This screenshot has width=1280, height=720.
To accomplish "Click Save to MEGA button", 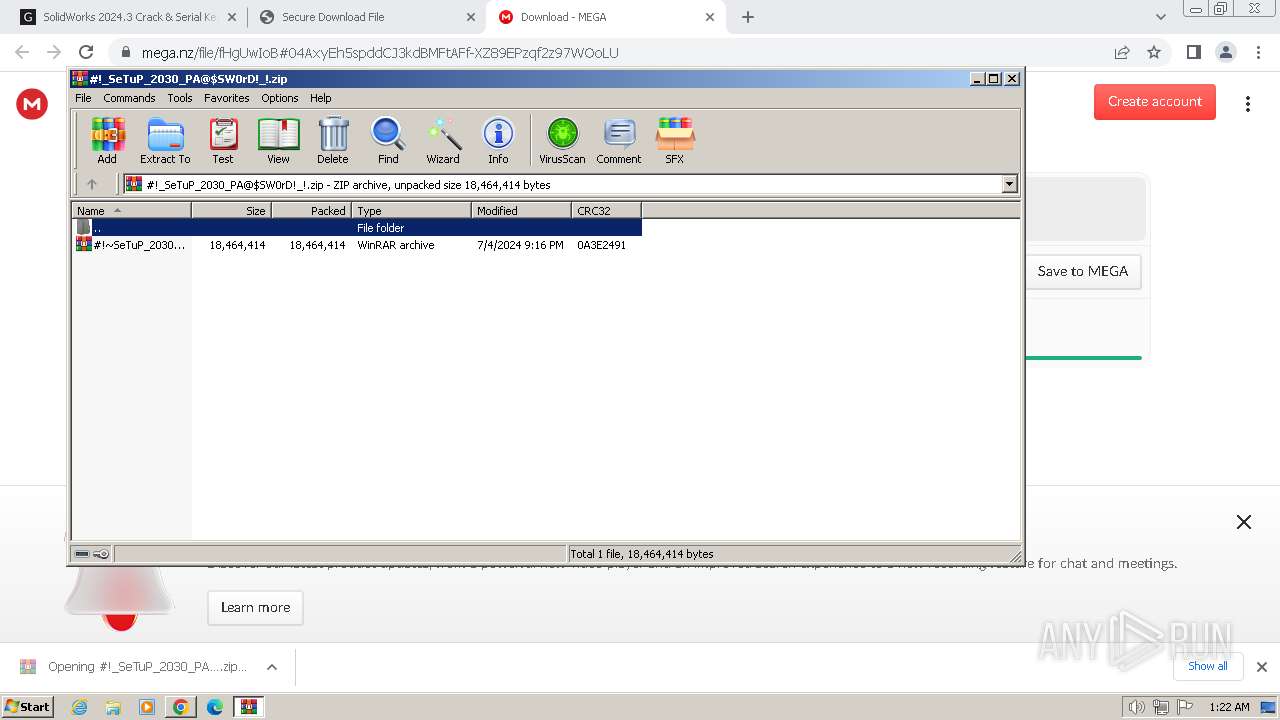I will click(1083, 271).
